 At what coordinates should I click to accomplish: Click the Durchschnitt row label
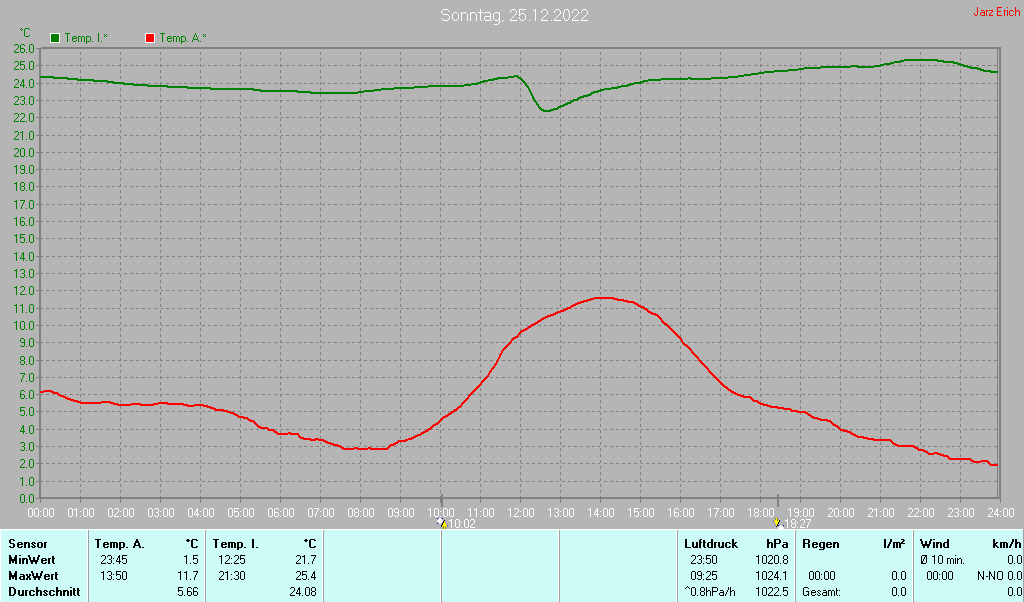pos(44,592)
